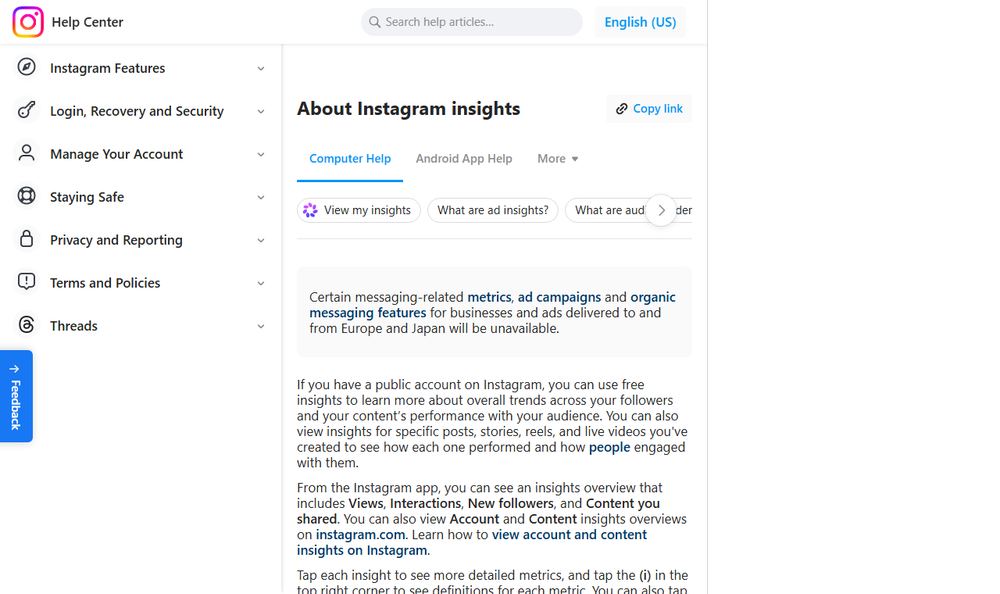Click the chain link icon in Copy link
Viewport: 1000px width, 594px height.
coord(621,109)
